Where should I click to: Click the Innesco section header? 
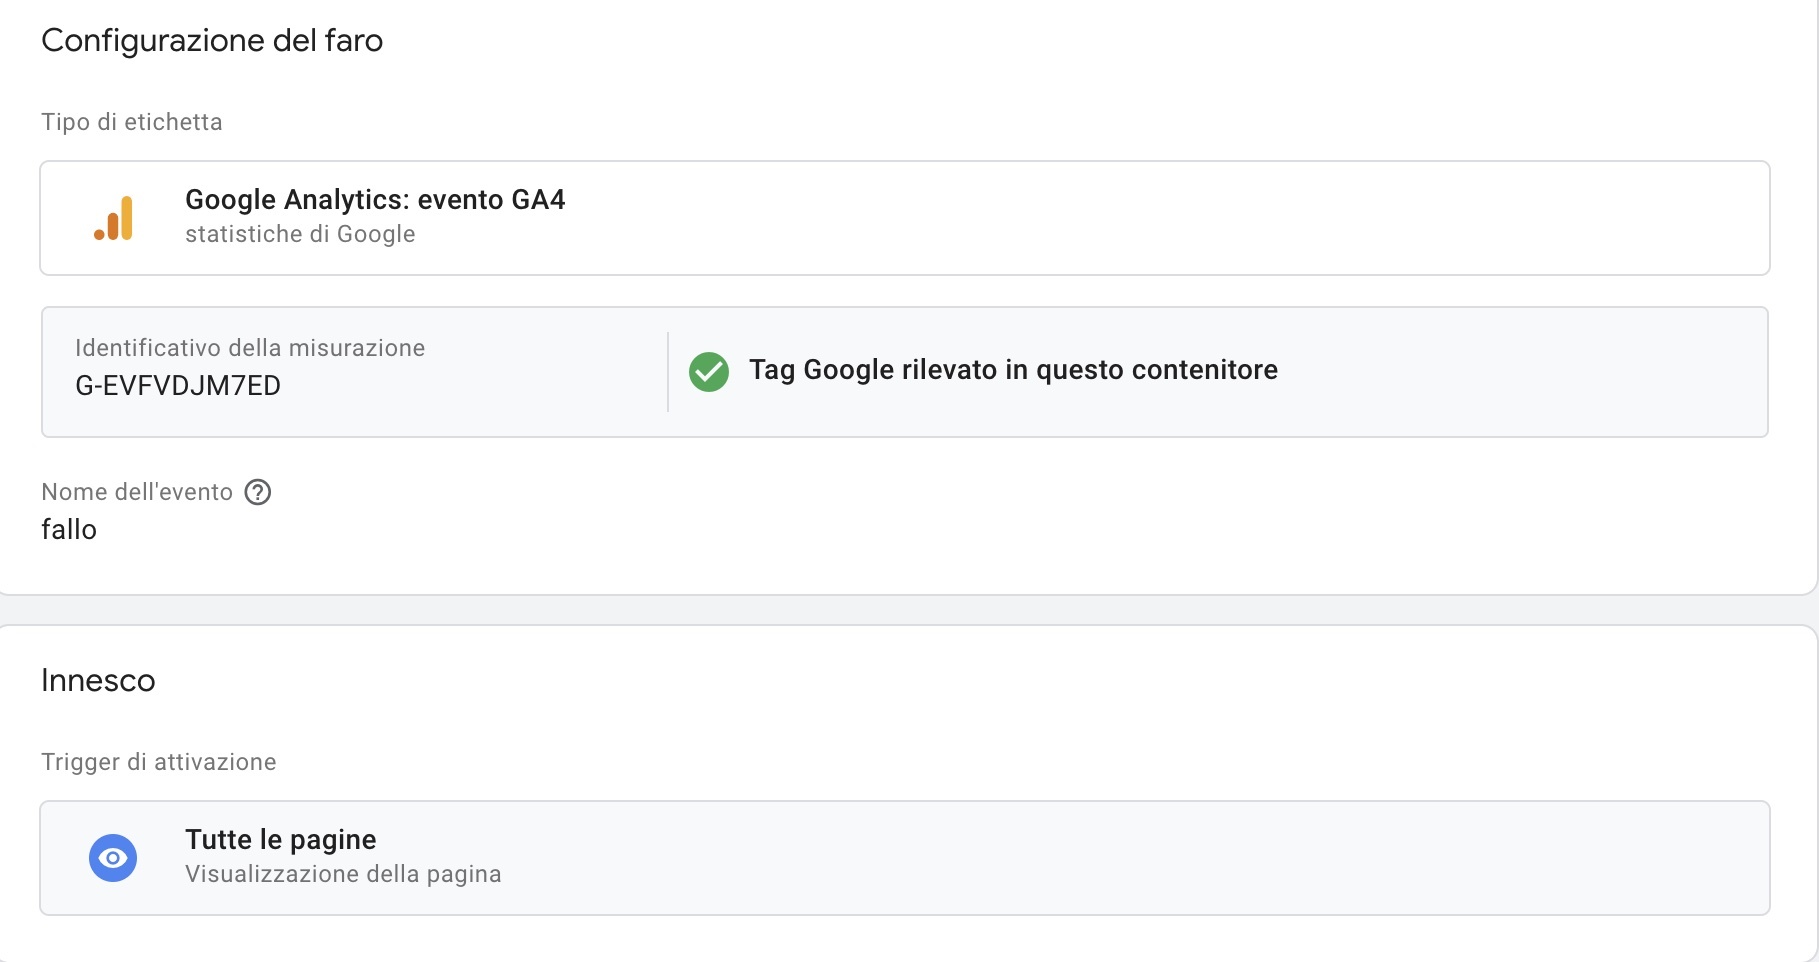98,680
